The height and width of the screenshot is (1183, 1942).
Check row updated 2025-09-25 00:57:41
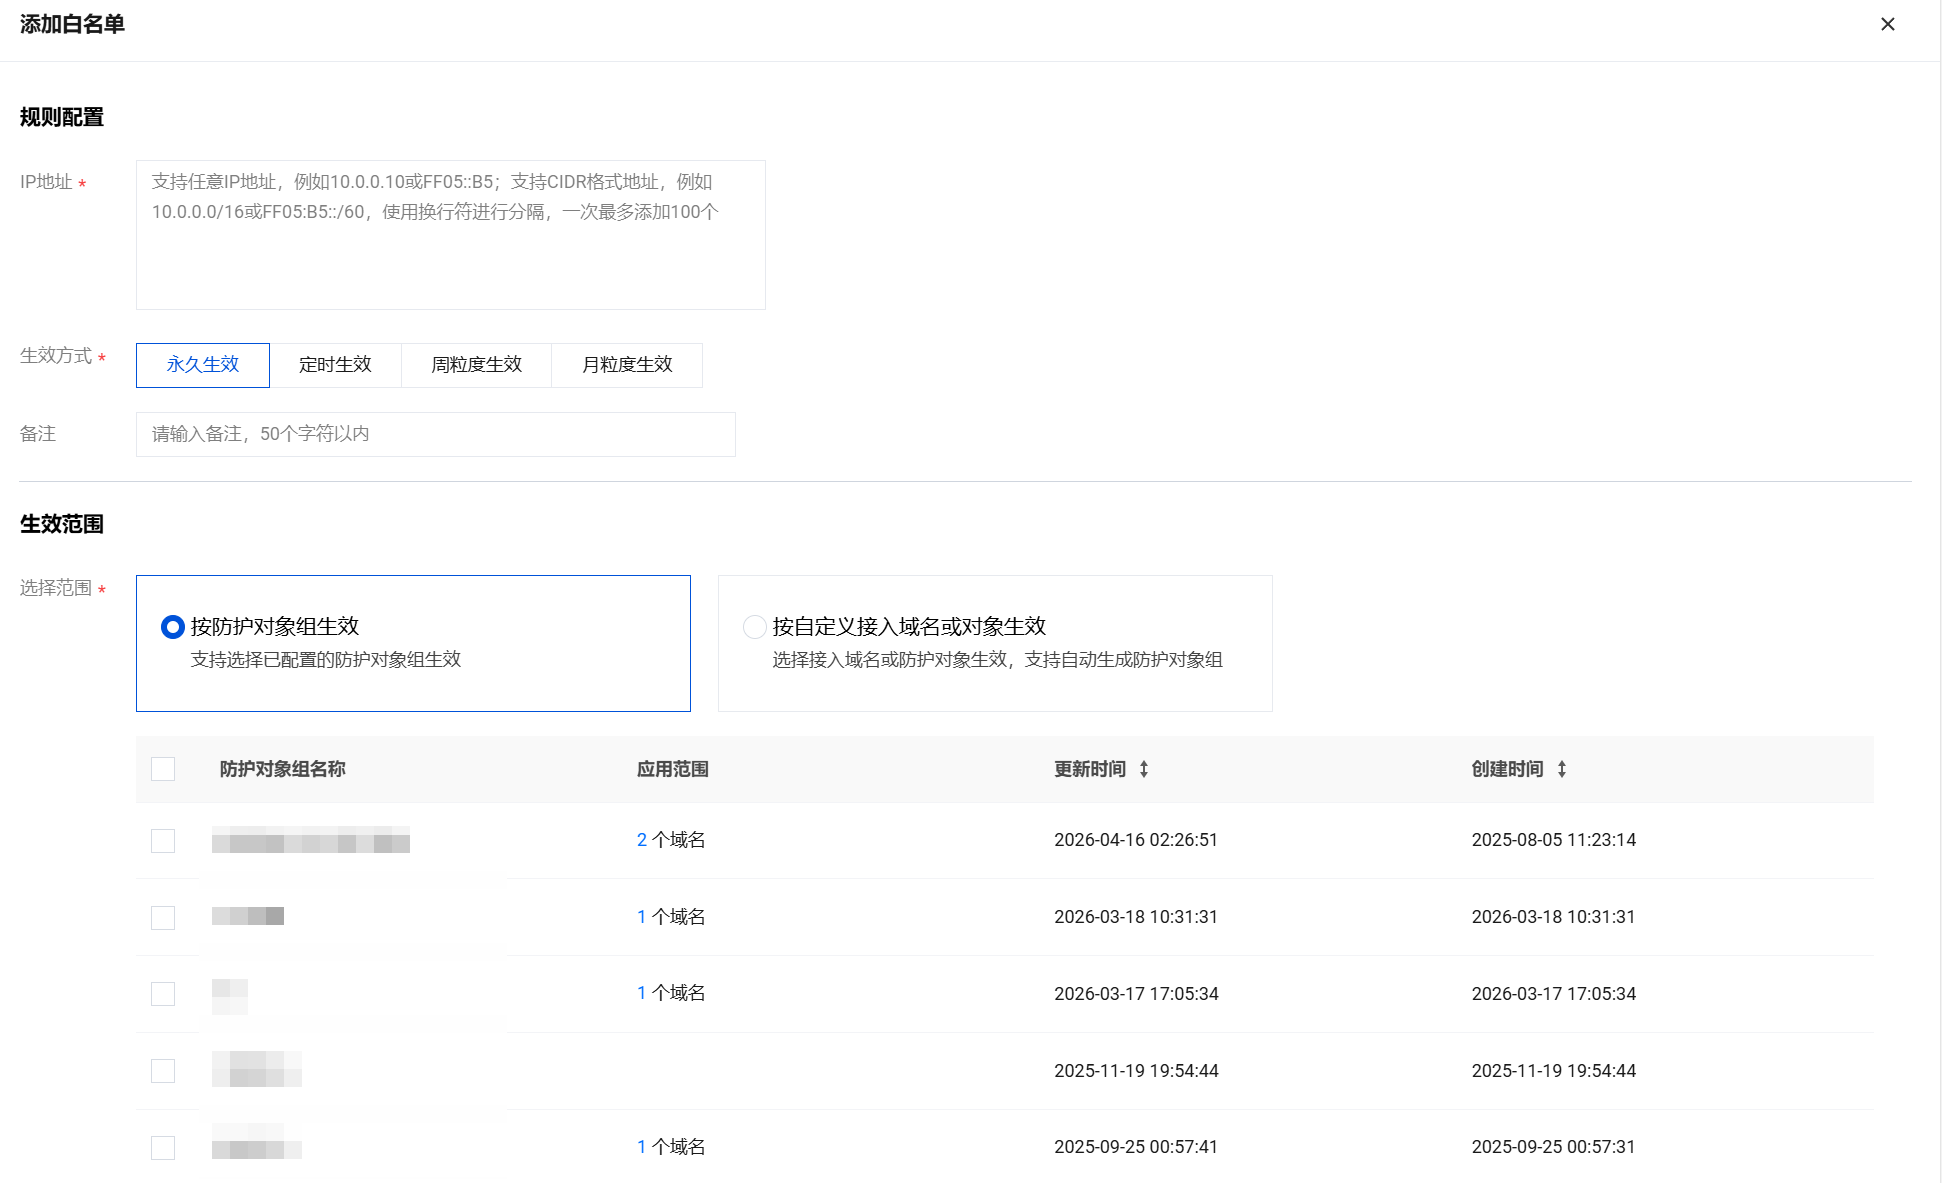pos(163,1147)
